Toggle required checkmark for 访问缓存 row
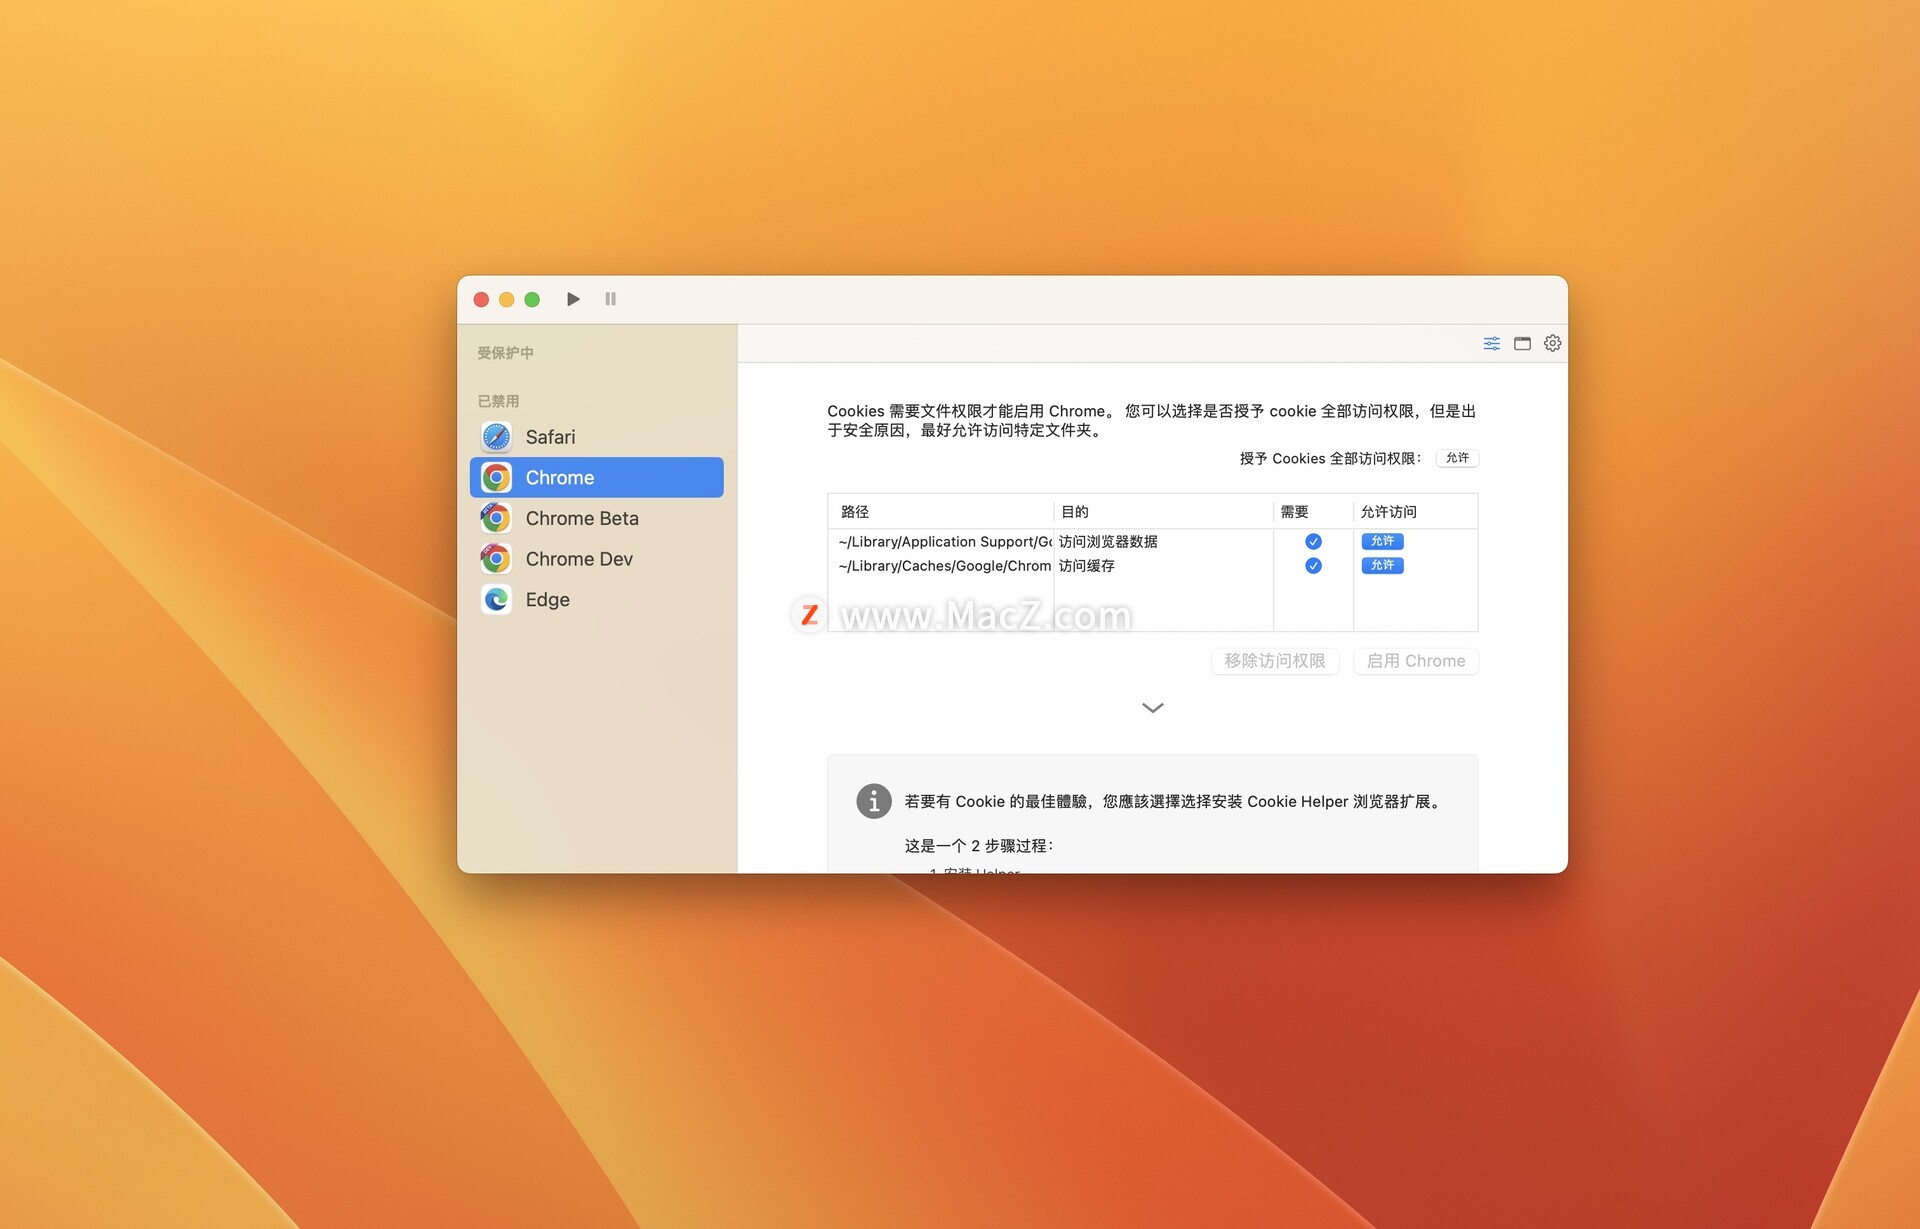 click(1313, 565)
